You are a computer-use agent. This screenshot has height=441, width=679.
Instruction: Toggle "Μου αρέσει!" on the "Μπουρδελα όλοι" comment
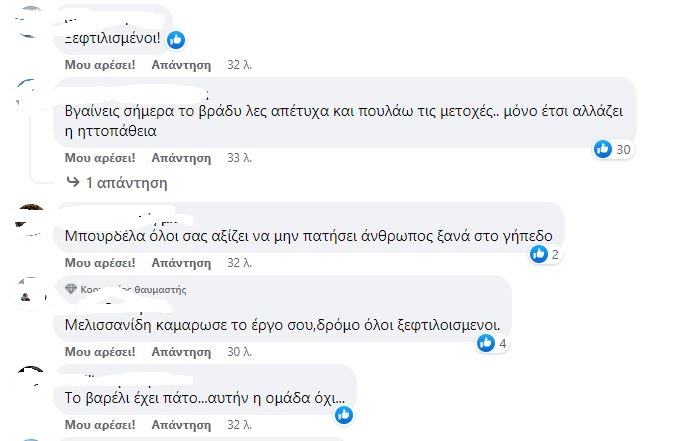100,263
